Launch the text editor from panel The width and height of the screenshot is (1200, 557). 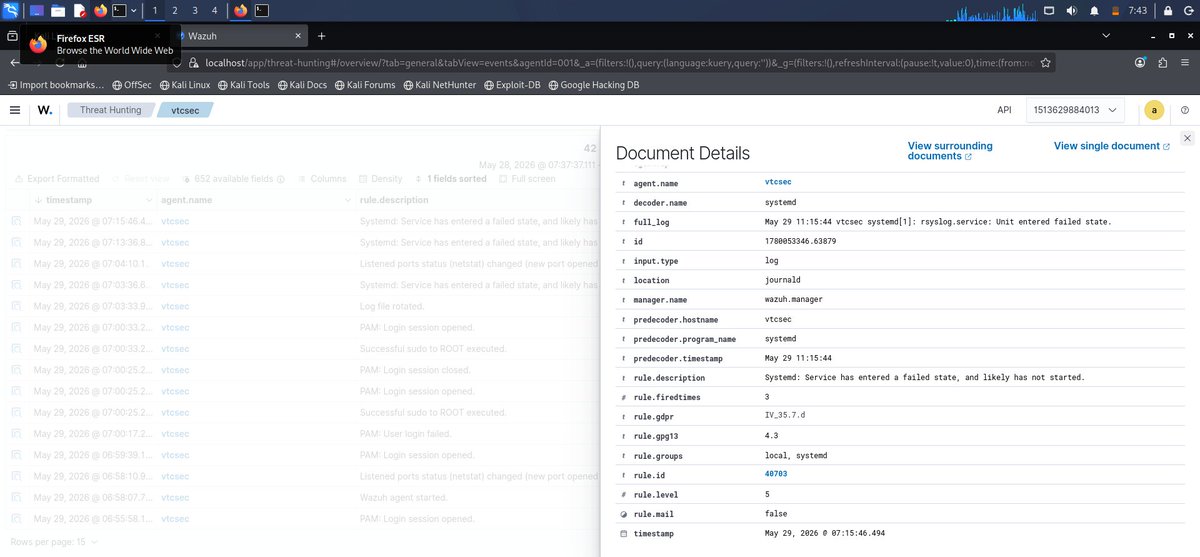pos(79,11)
